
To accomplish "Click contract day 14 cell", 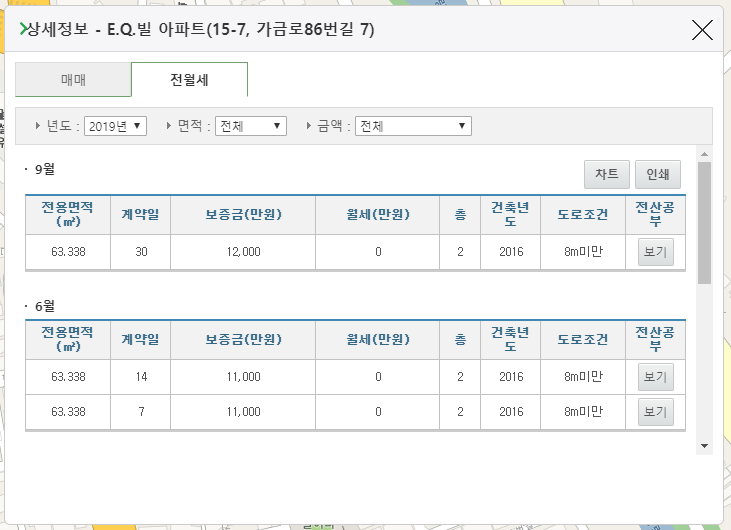I will pos(141,377).
